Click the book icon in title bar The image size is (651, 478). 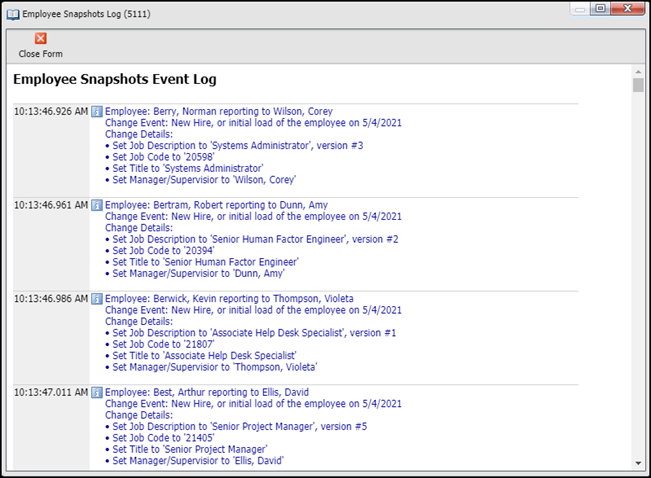[12, 9]
